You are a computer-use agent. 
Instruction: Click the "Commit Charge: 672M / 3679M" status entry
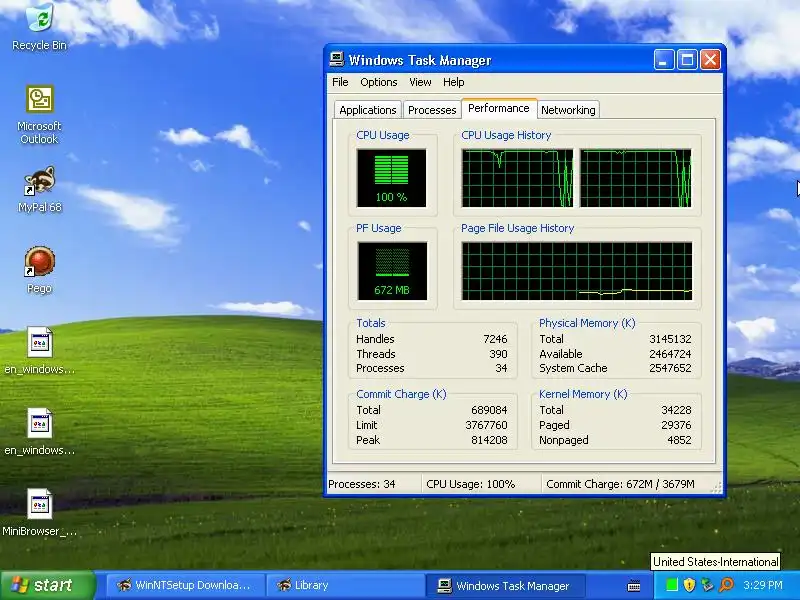coord(620,484)
